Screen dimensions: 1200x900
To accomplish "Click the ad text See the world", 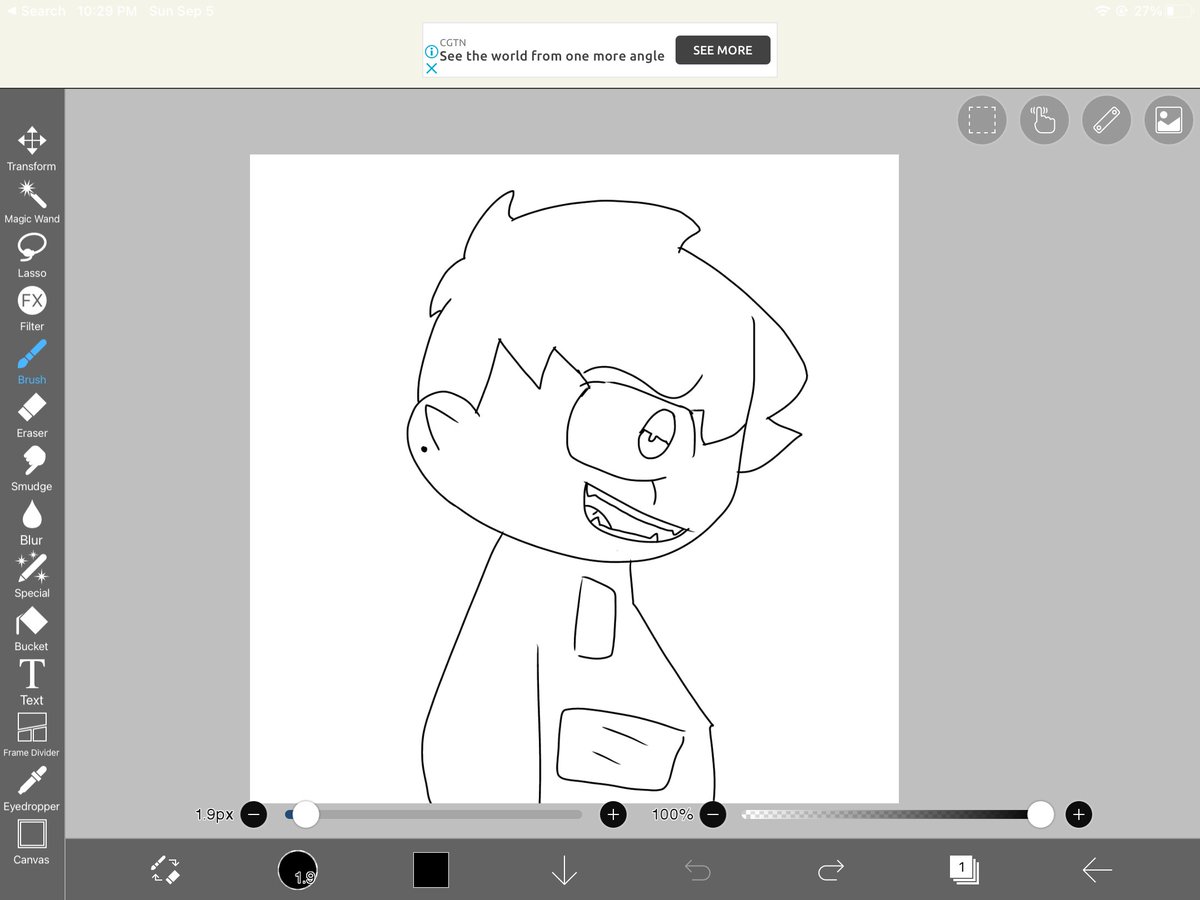I will [552, 56].
